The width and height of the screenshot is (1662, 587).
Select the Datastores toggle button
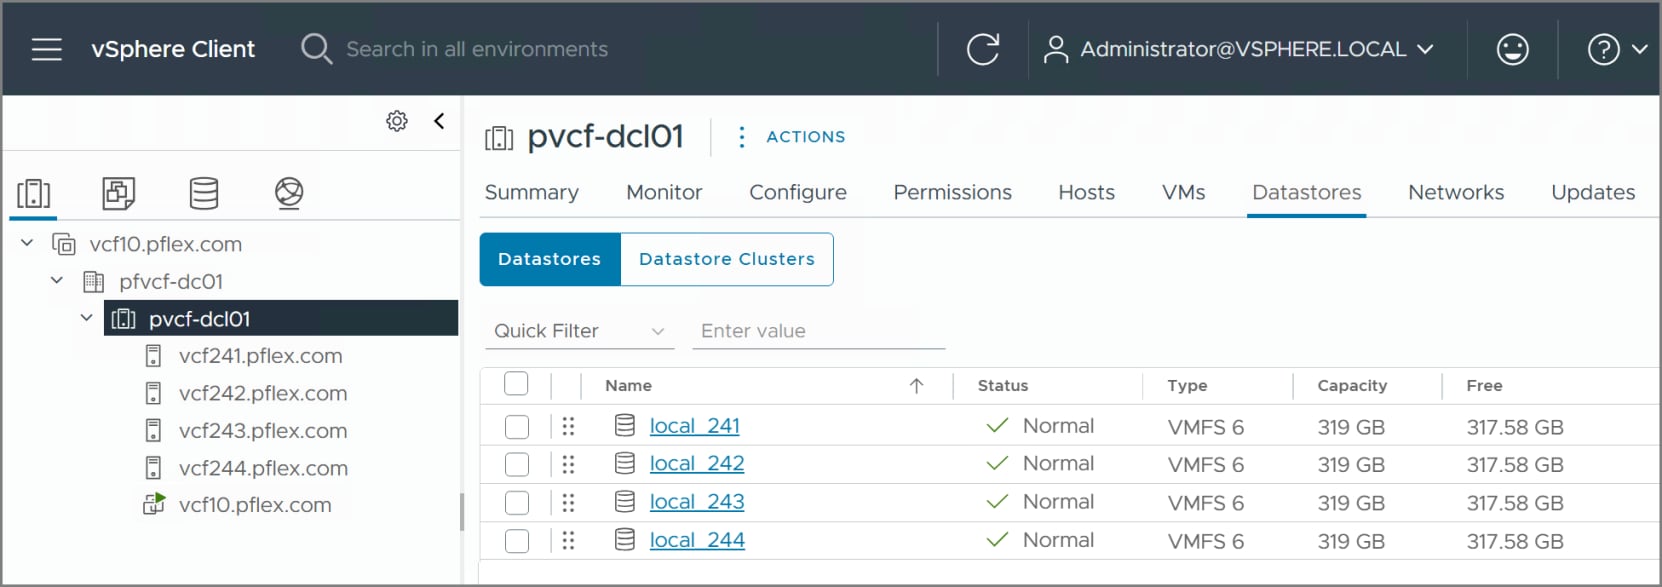pos(550,259)
